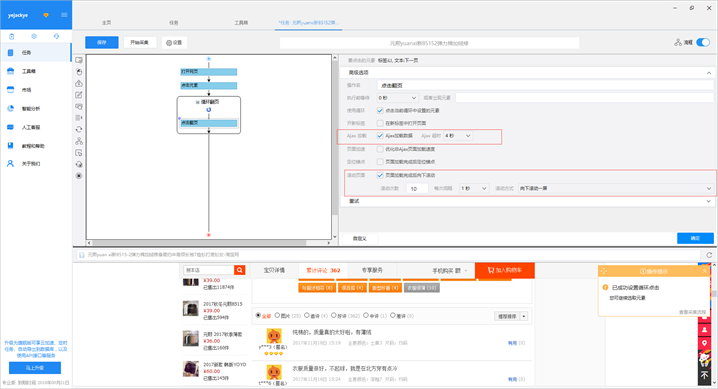Click the 设置 button with gear

click(174, 43)
